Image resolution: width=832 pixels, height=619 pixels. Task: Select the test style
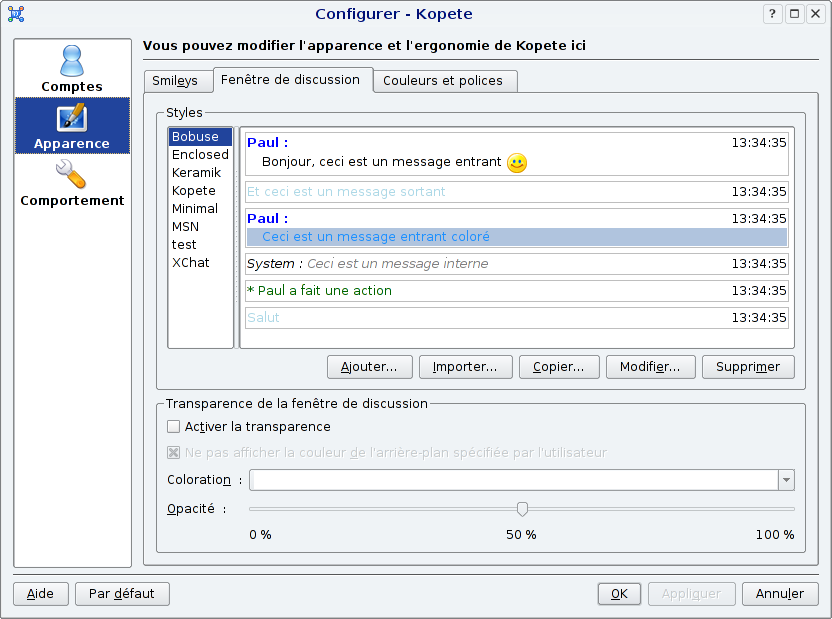[x=201, y=245]
